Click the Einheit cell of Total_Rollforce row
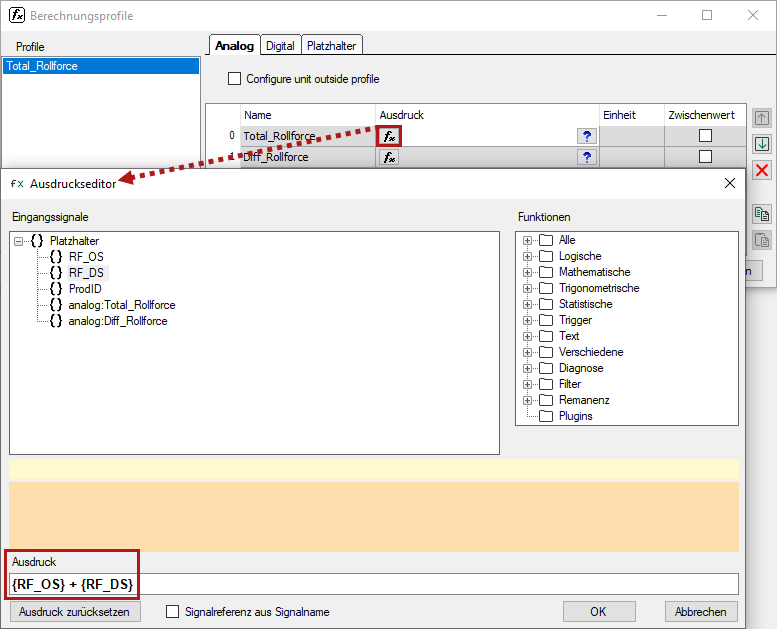The width and height of the screenshot is (777, 629). point(632,136)
